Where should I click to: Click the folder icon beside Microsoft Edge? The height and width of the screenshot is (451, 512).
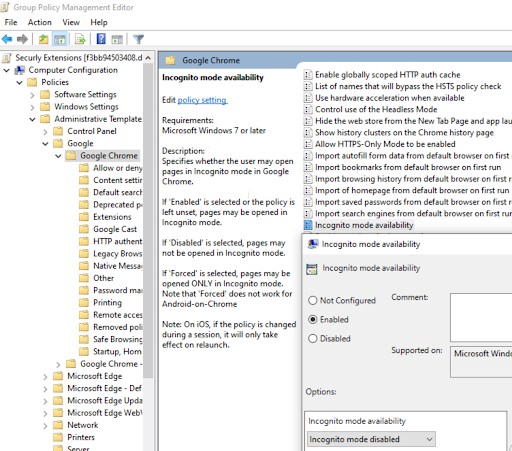[58, 376]
